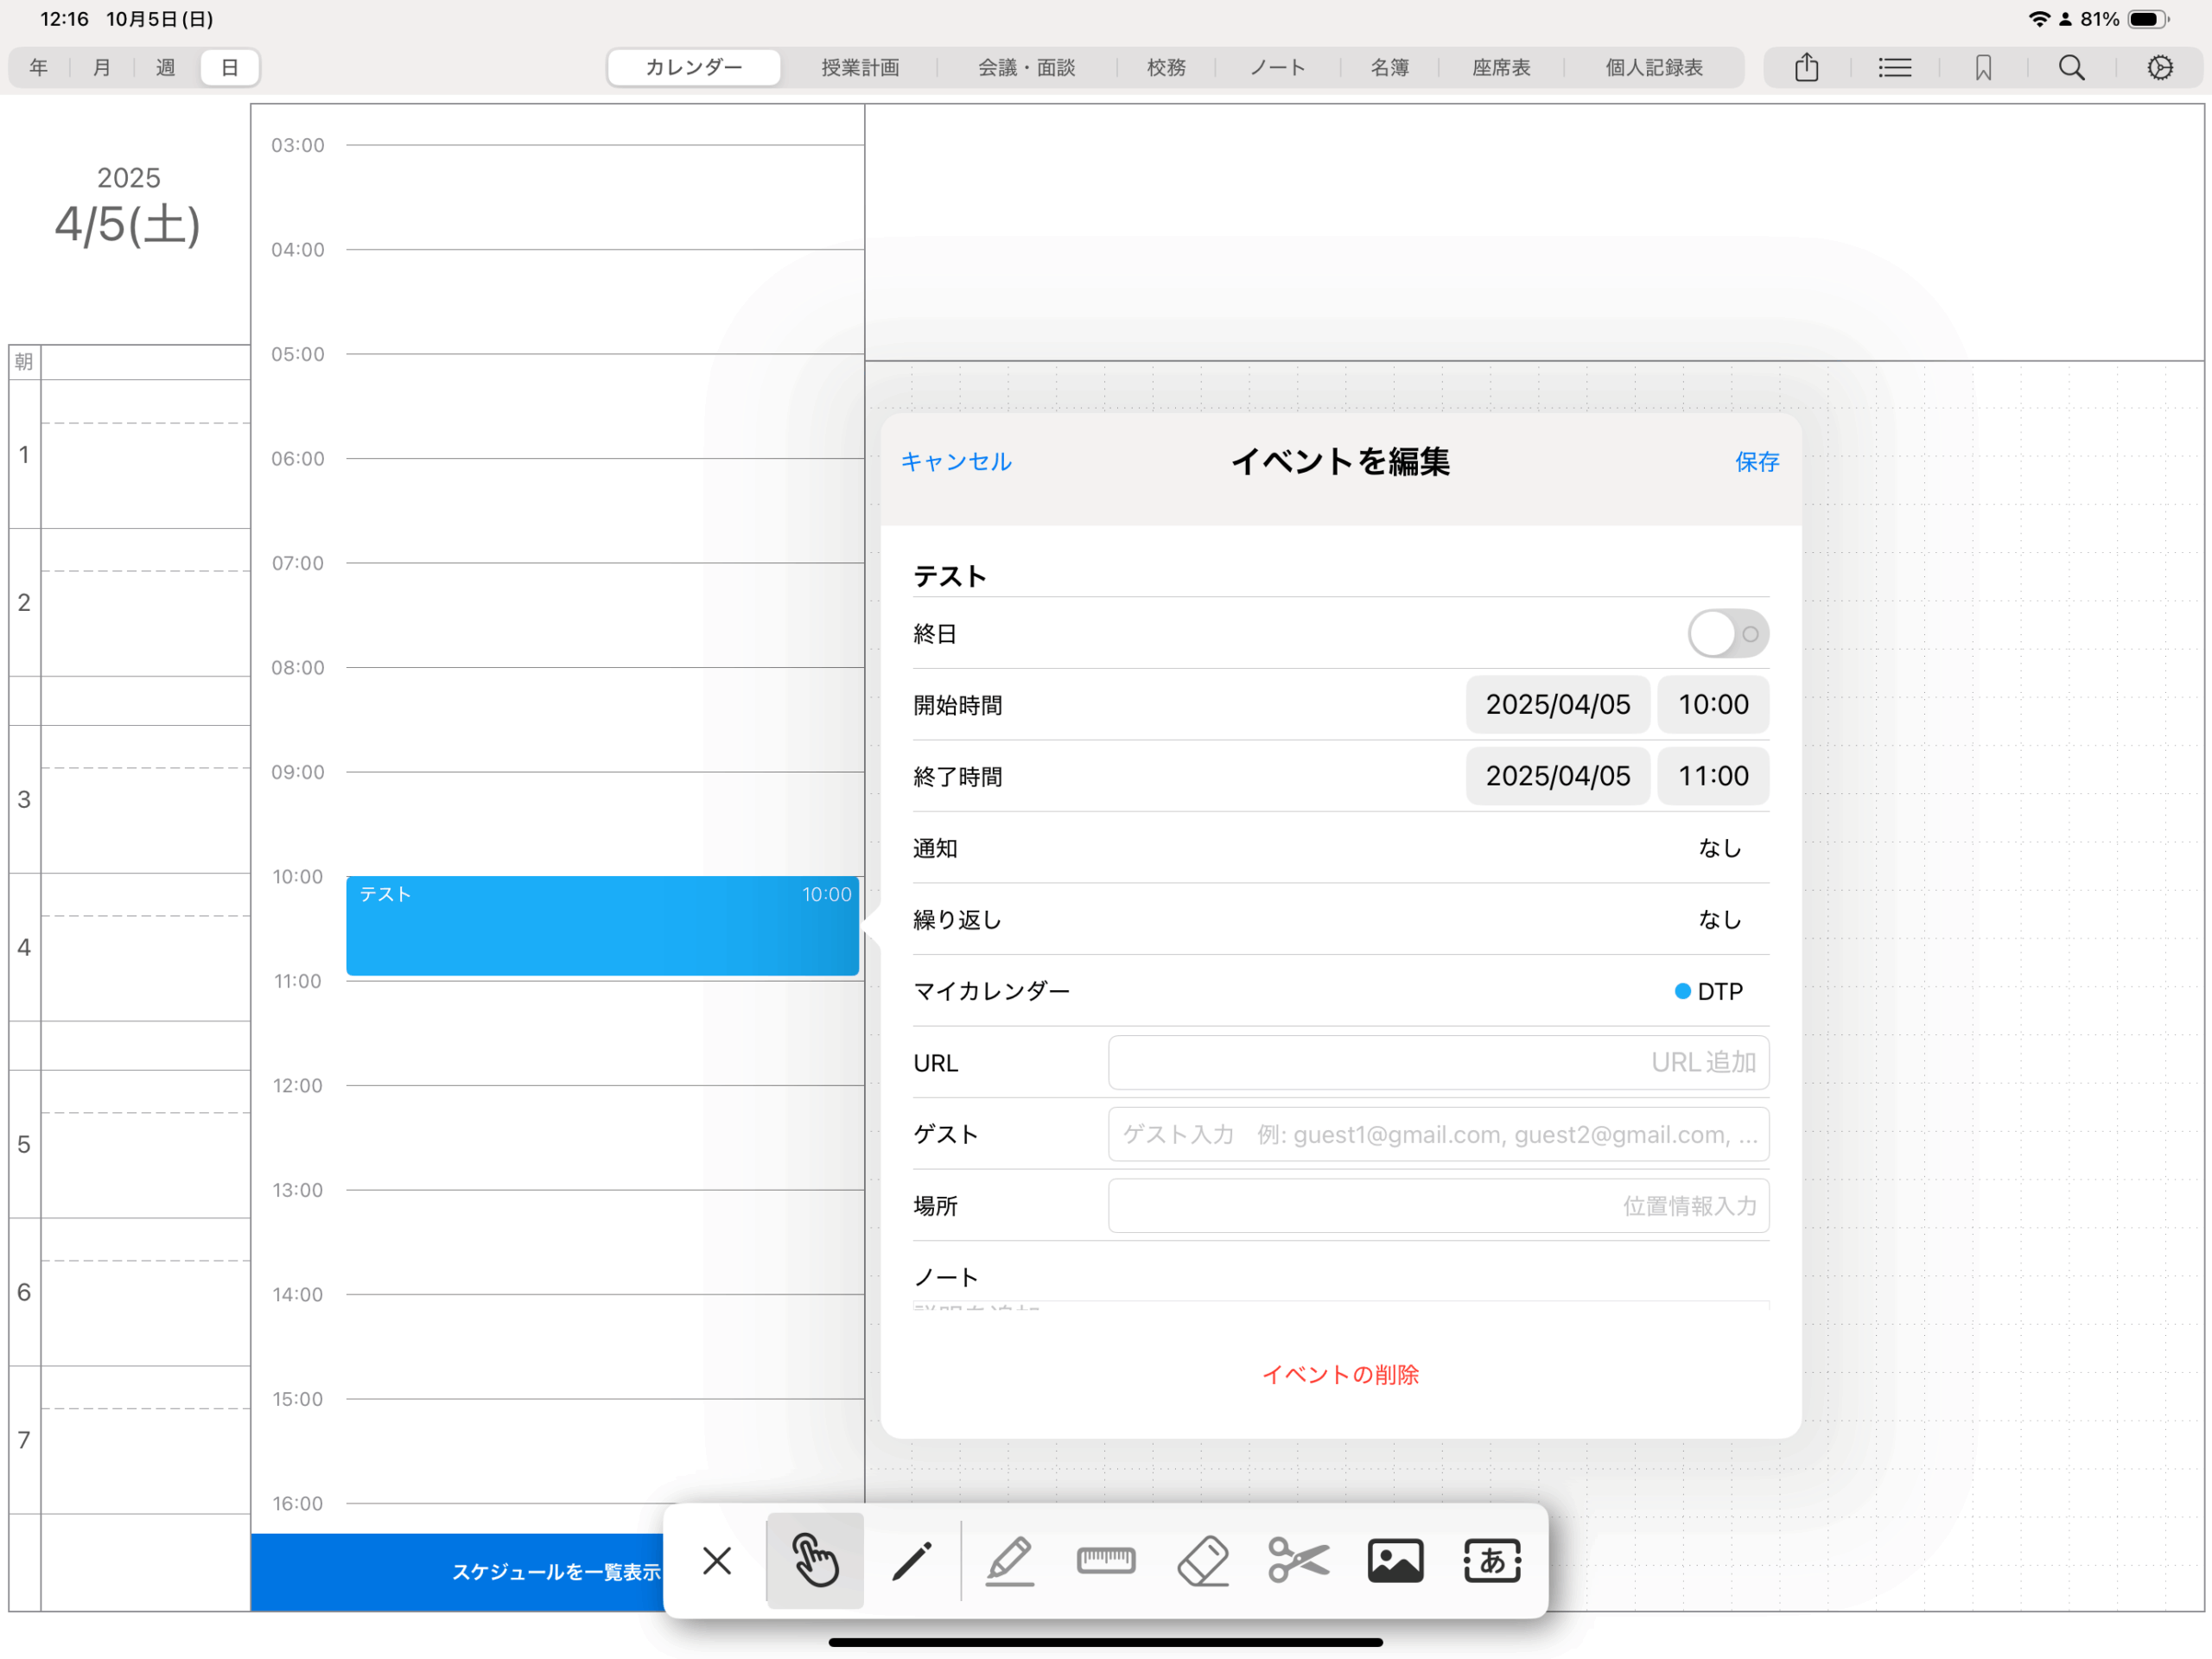Select the finger touch tool

point(814,1560)
